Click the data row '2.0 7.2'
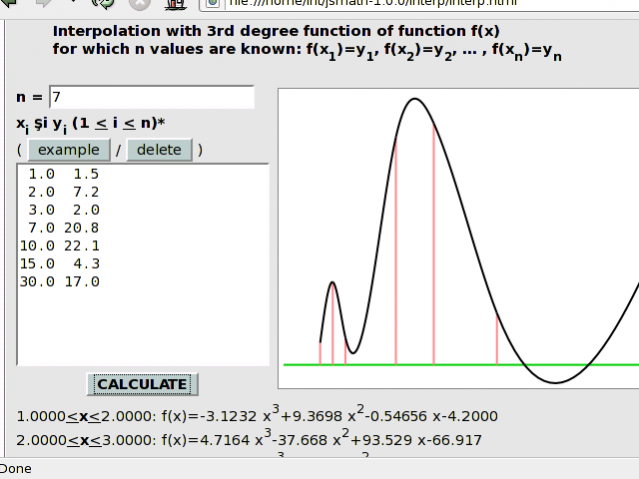Viewport: 639px width, 479px height. pos(64,192)
